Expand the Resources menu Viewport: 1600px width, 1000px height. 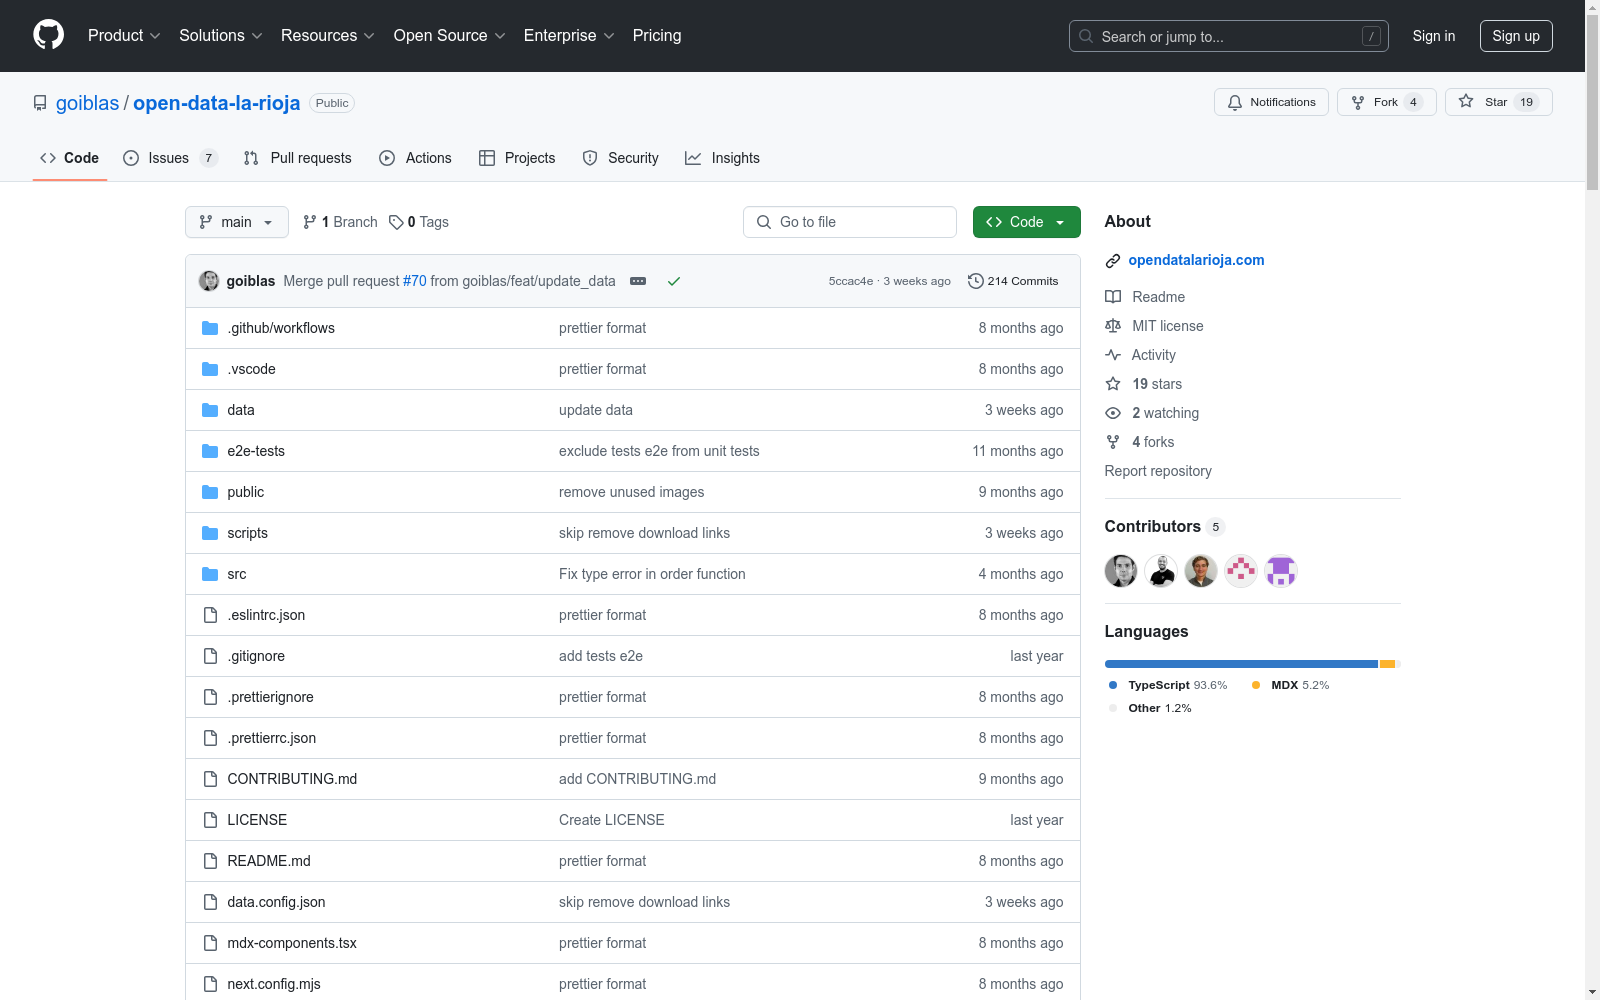[328, 36]
